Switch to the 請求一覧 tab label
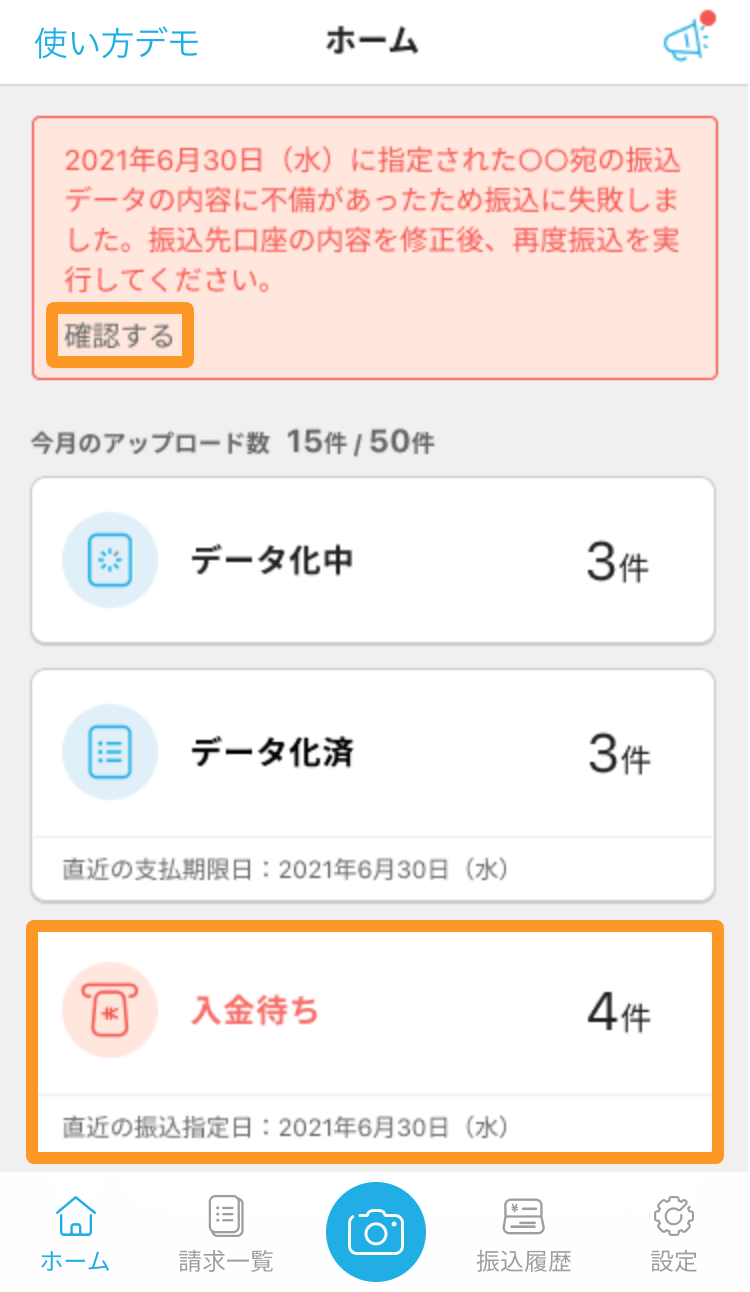This screenshot has width=750, height=1292. point(226,1261)
